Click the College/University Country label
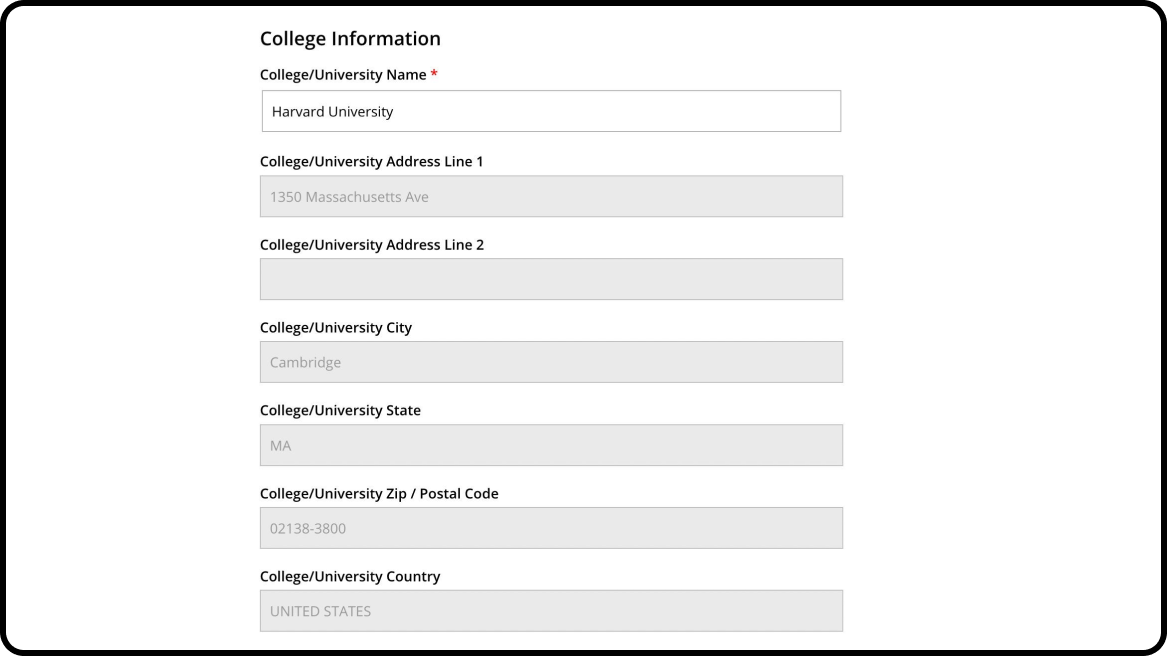The height and width of the screenshot is (656, 1167). coord(350,576)
